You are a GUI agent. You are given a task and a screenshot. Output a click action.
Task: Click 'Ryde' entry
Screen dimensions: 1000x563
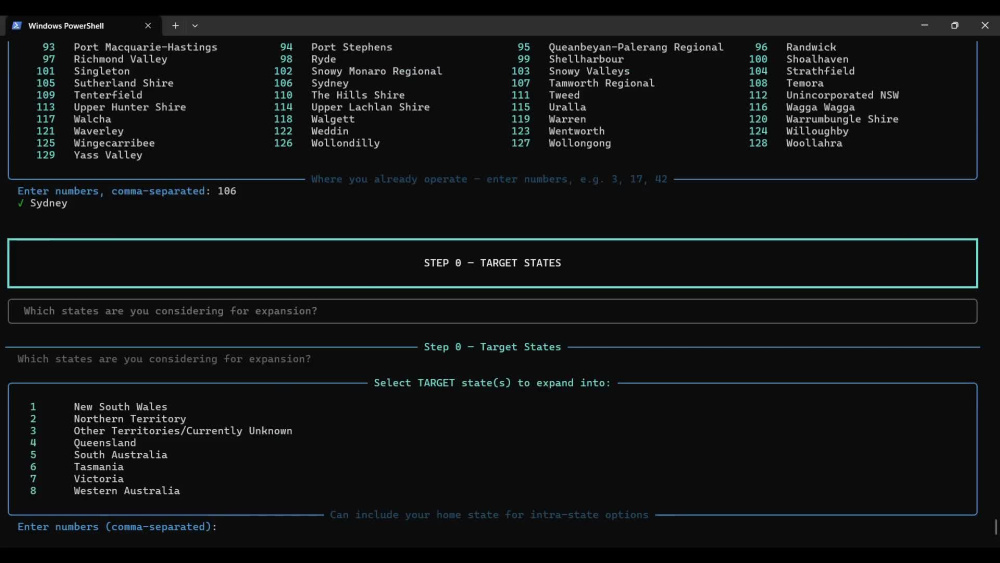324,59
